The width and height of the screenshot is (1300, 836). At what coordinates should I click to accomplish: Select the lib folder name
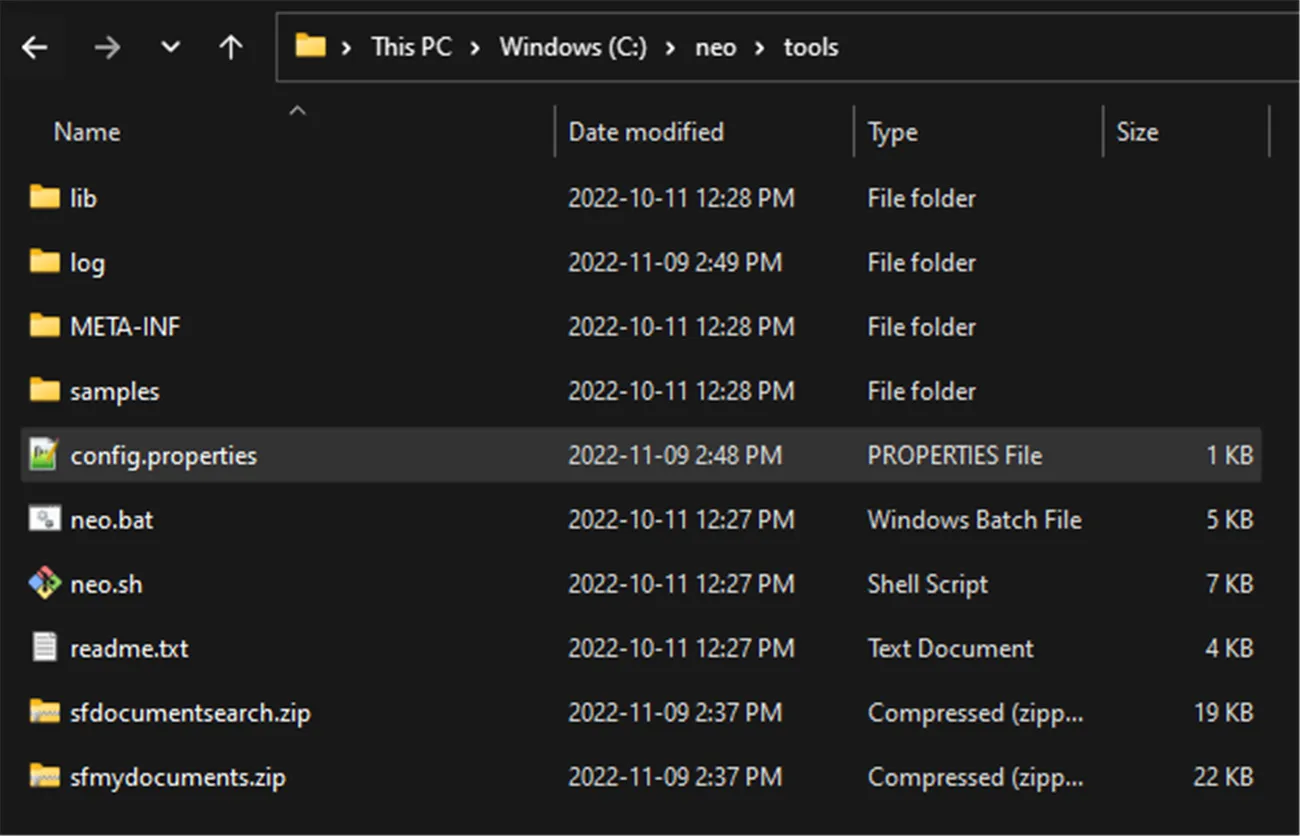point(84,198)
